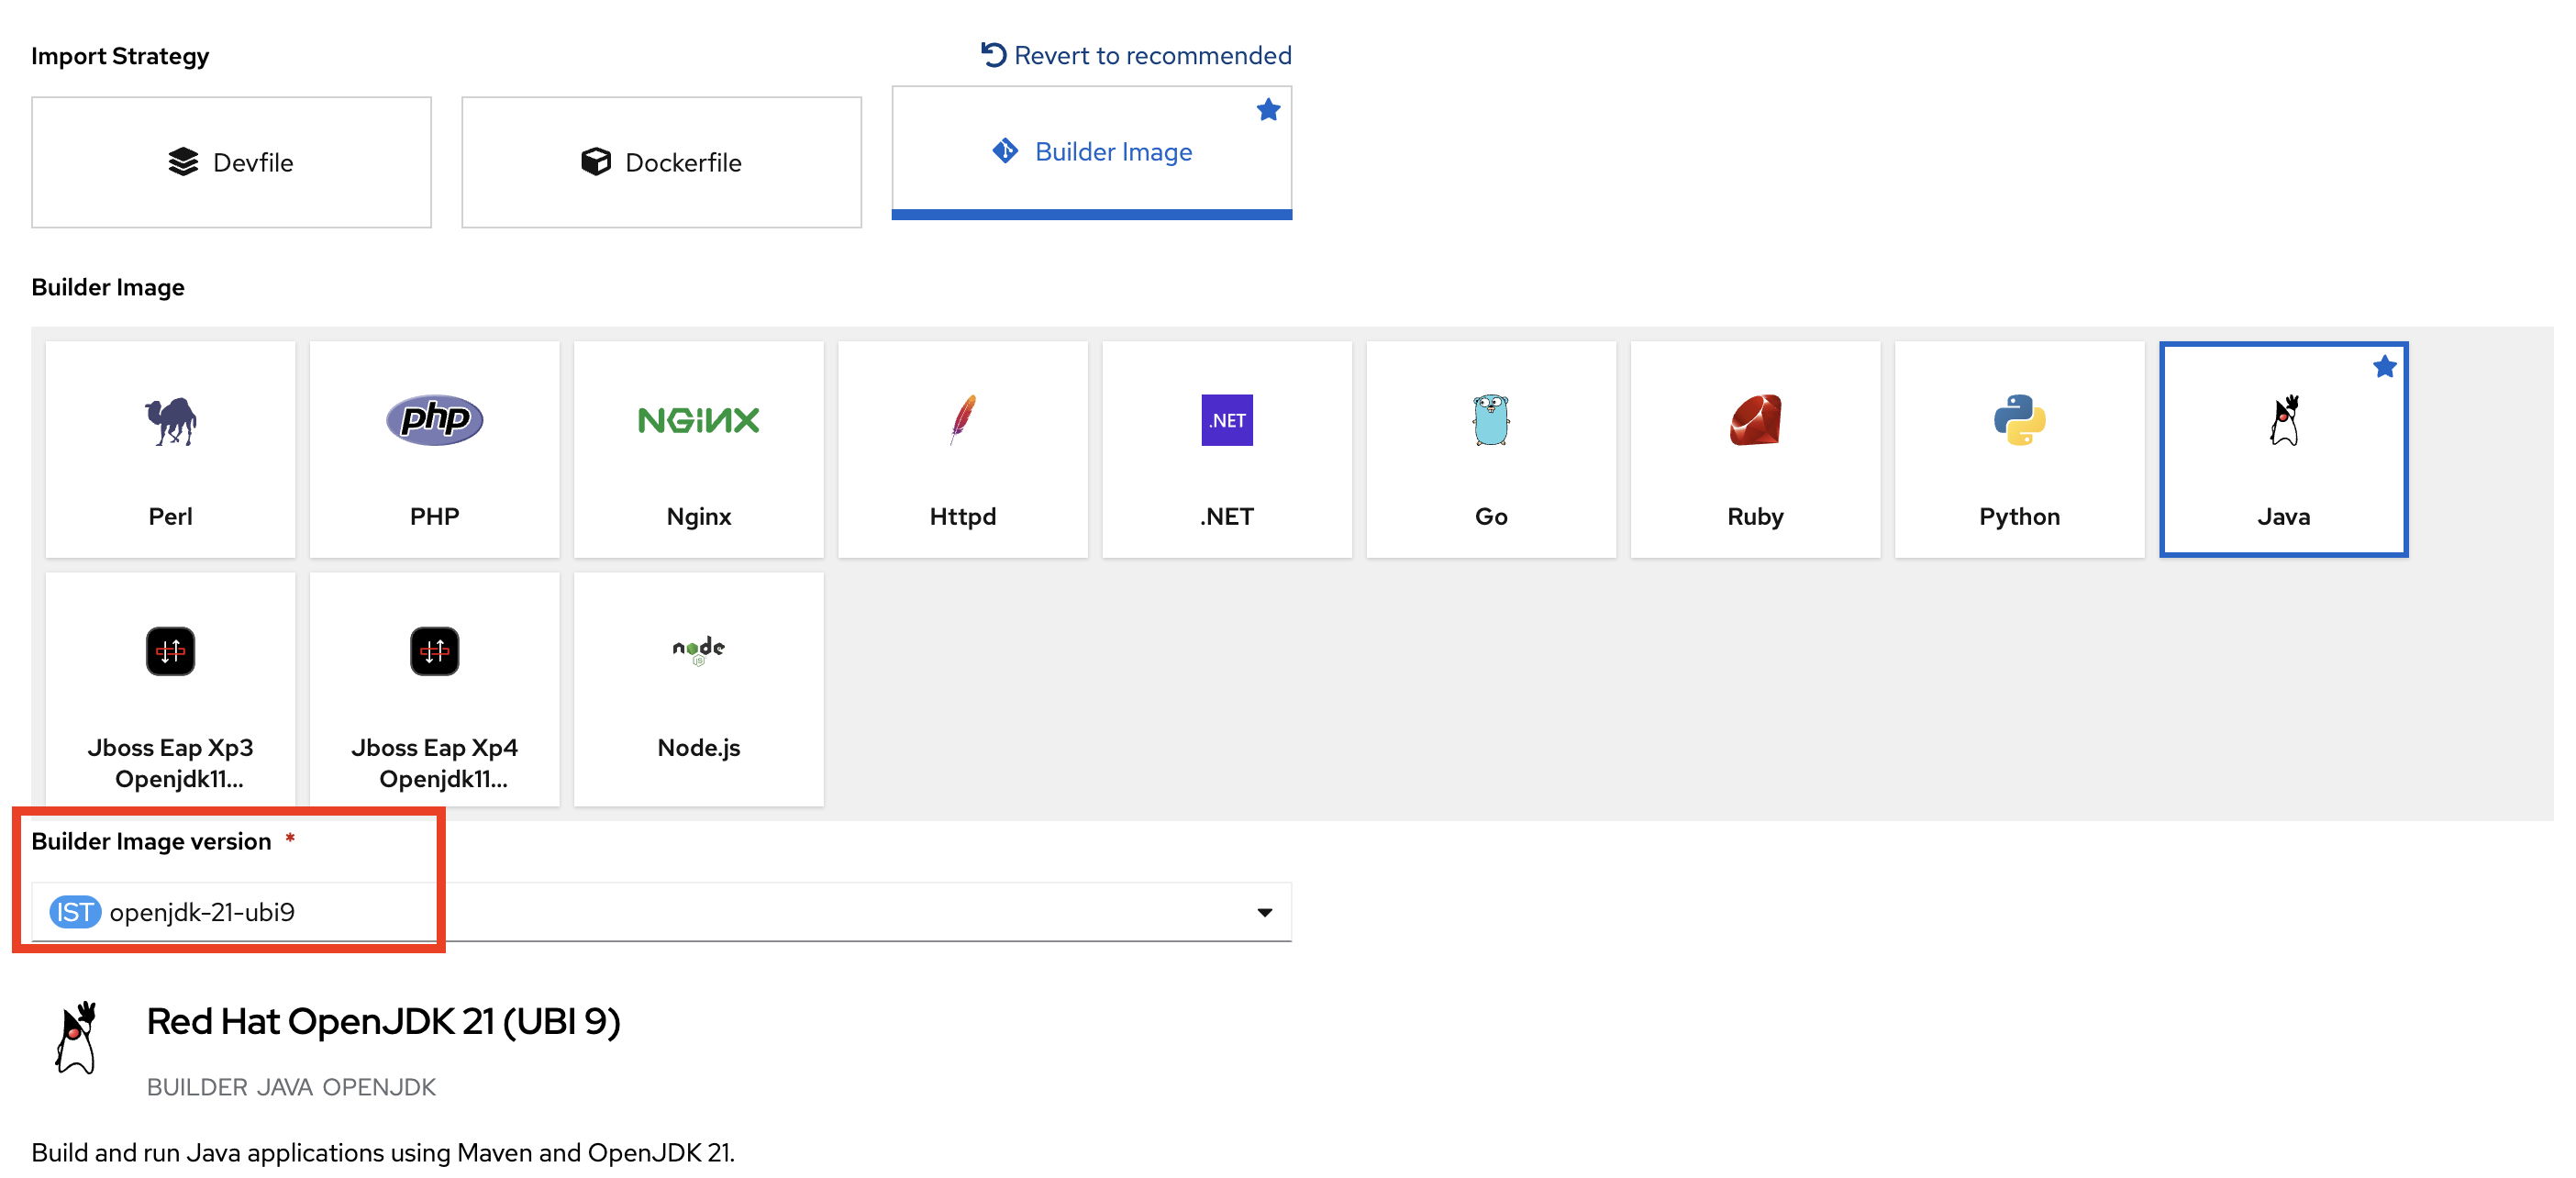
Task: Click the Builder Image section heading
Action: click(x=108, y=287)
